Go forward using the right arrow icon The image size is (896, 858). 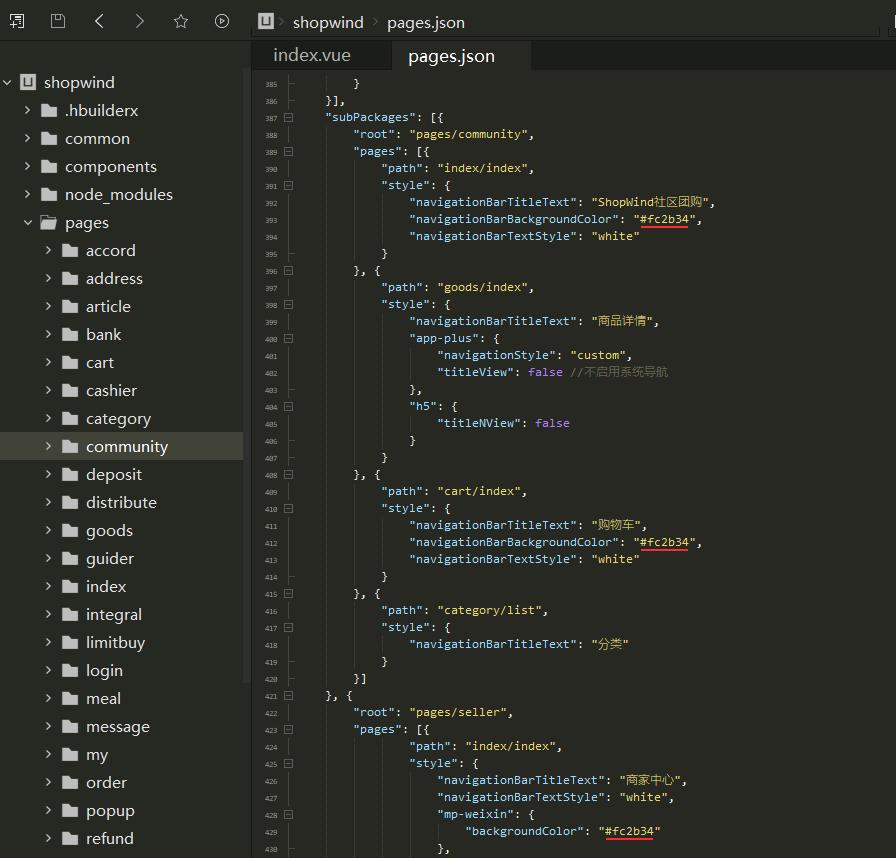coord(140,21)
